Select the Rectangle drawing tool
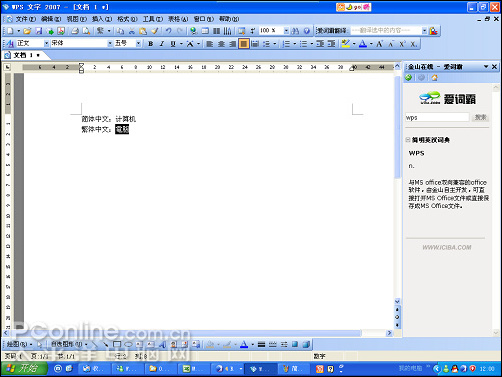This screenshot has height=377, width=502. click(x=117, y=344)
